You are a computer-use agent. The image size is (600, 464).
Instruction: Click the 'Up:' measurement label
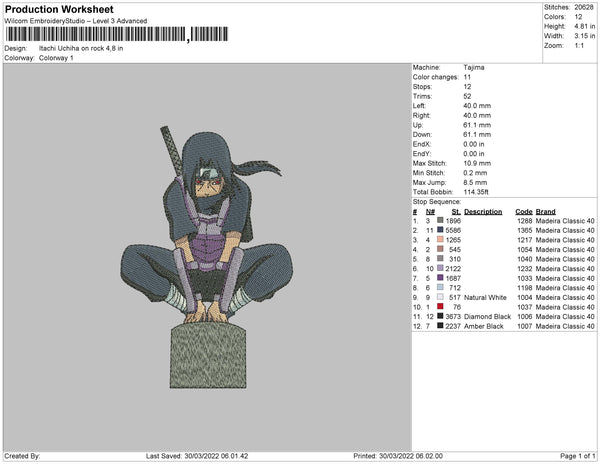(x=417, y=125)
